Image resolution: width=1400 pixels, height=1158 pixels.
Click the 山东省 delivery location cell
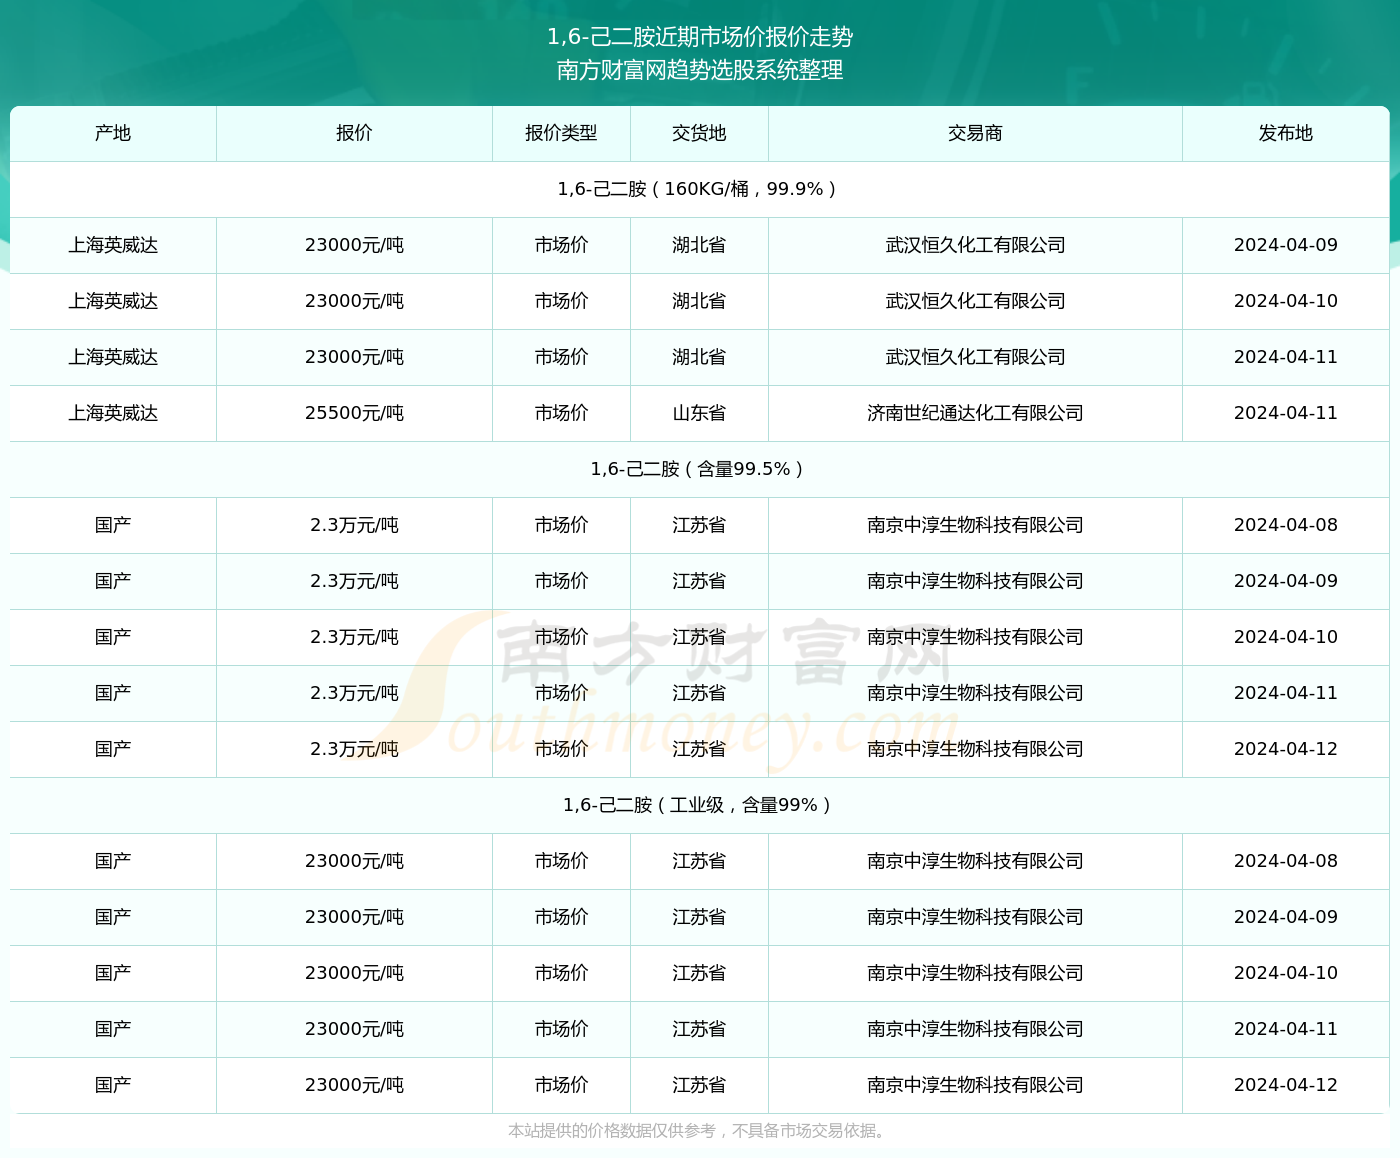tap(699, 413)
